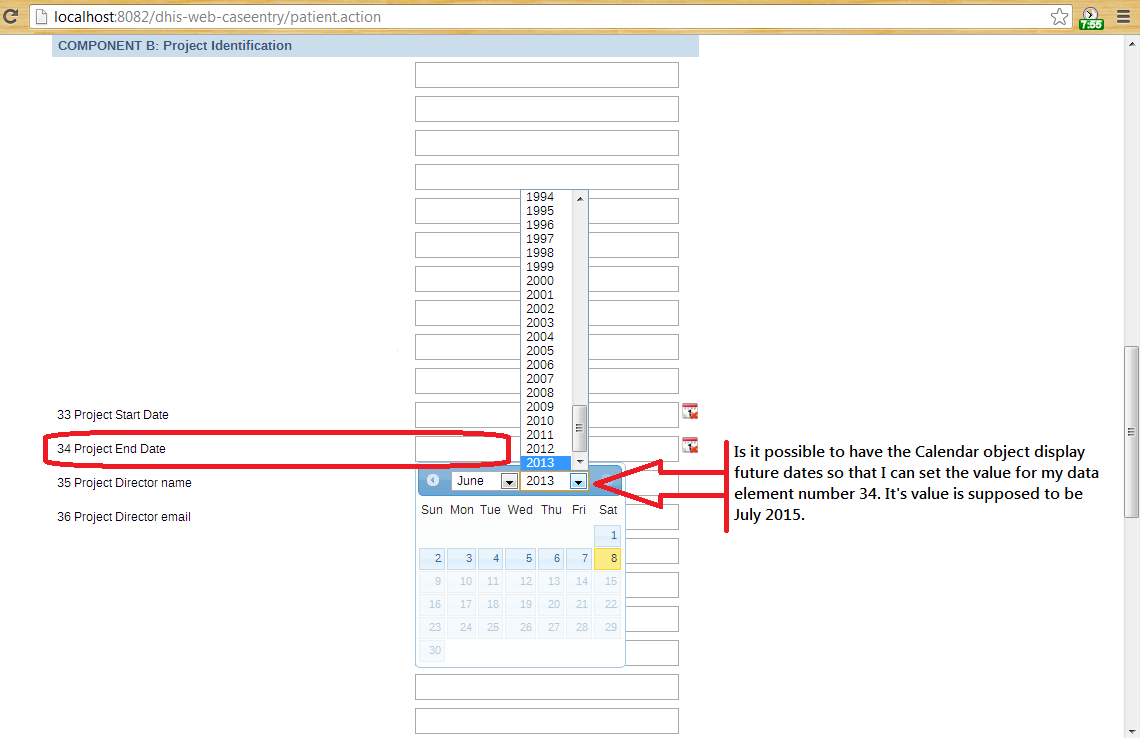Screen dimensions: 1140x738
Task: Clear the Project End Date calendar icon
Action: pos(690,445)
